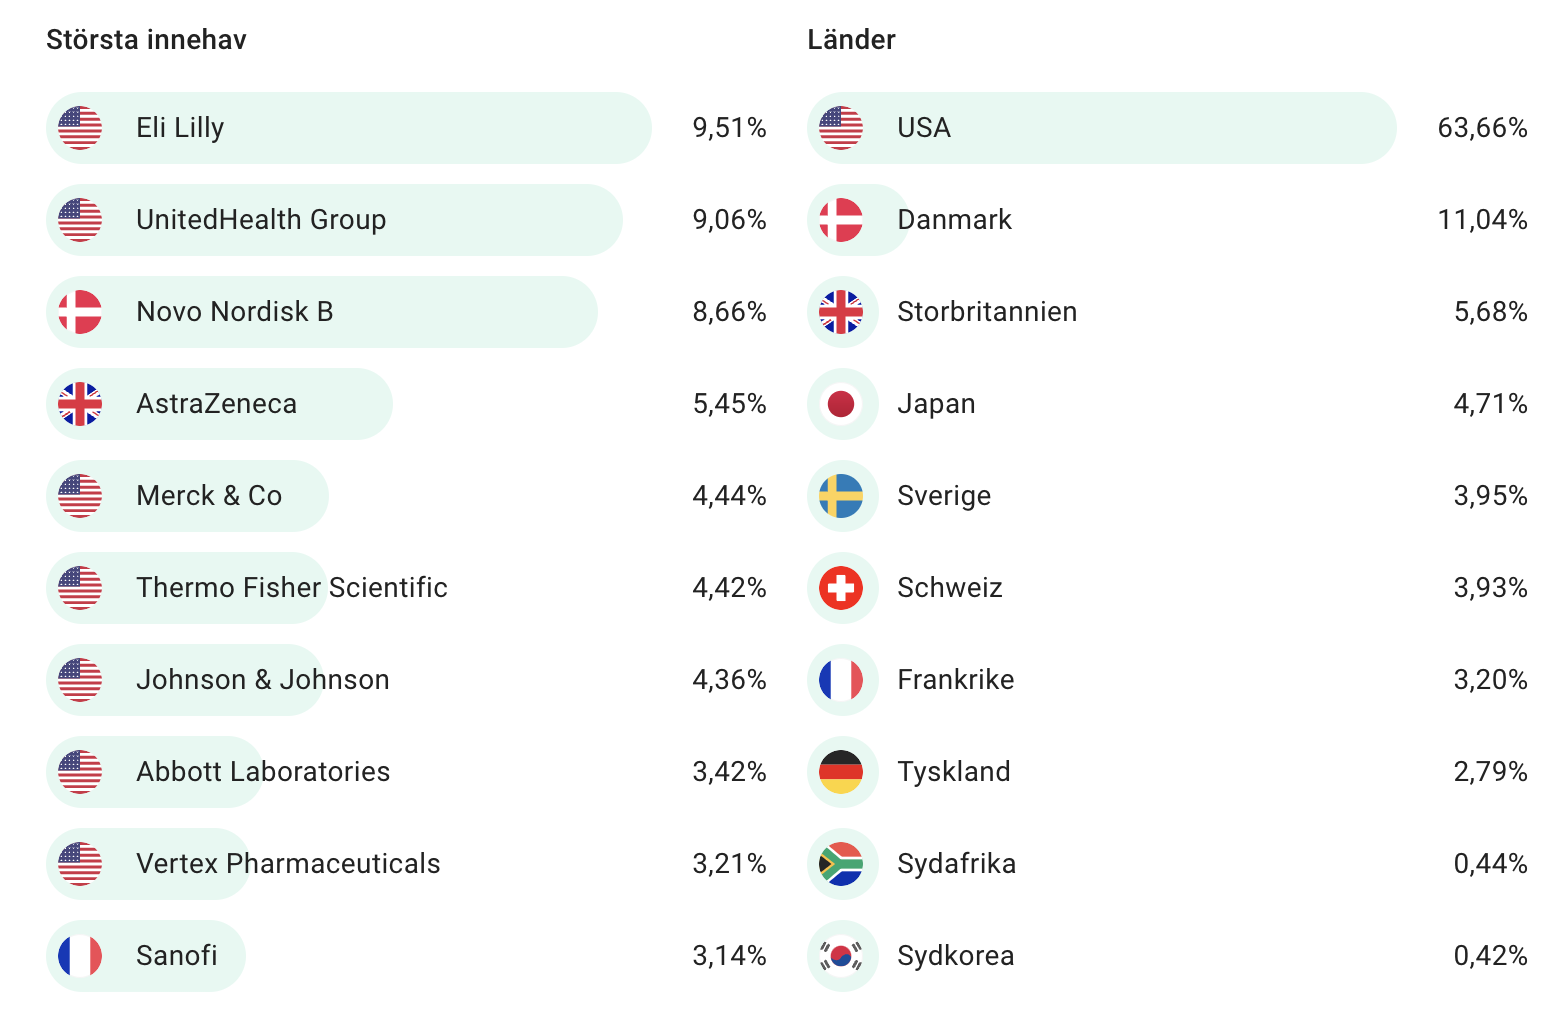Click the Swedish flag next to Sverige
The height and width of the screenshot is (1014, 1560).
tap(841, 496)
